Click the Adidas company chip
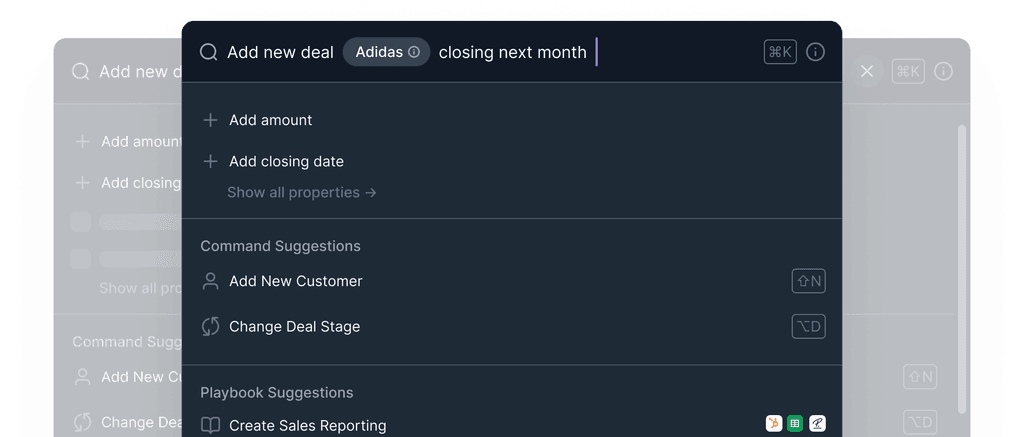This screenshot has width=1024, height=437. coord(379,52)
